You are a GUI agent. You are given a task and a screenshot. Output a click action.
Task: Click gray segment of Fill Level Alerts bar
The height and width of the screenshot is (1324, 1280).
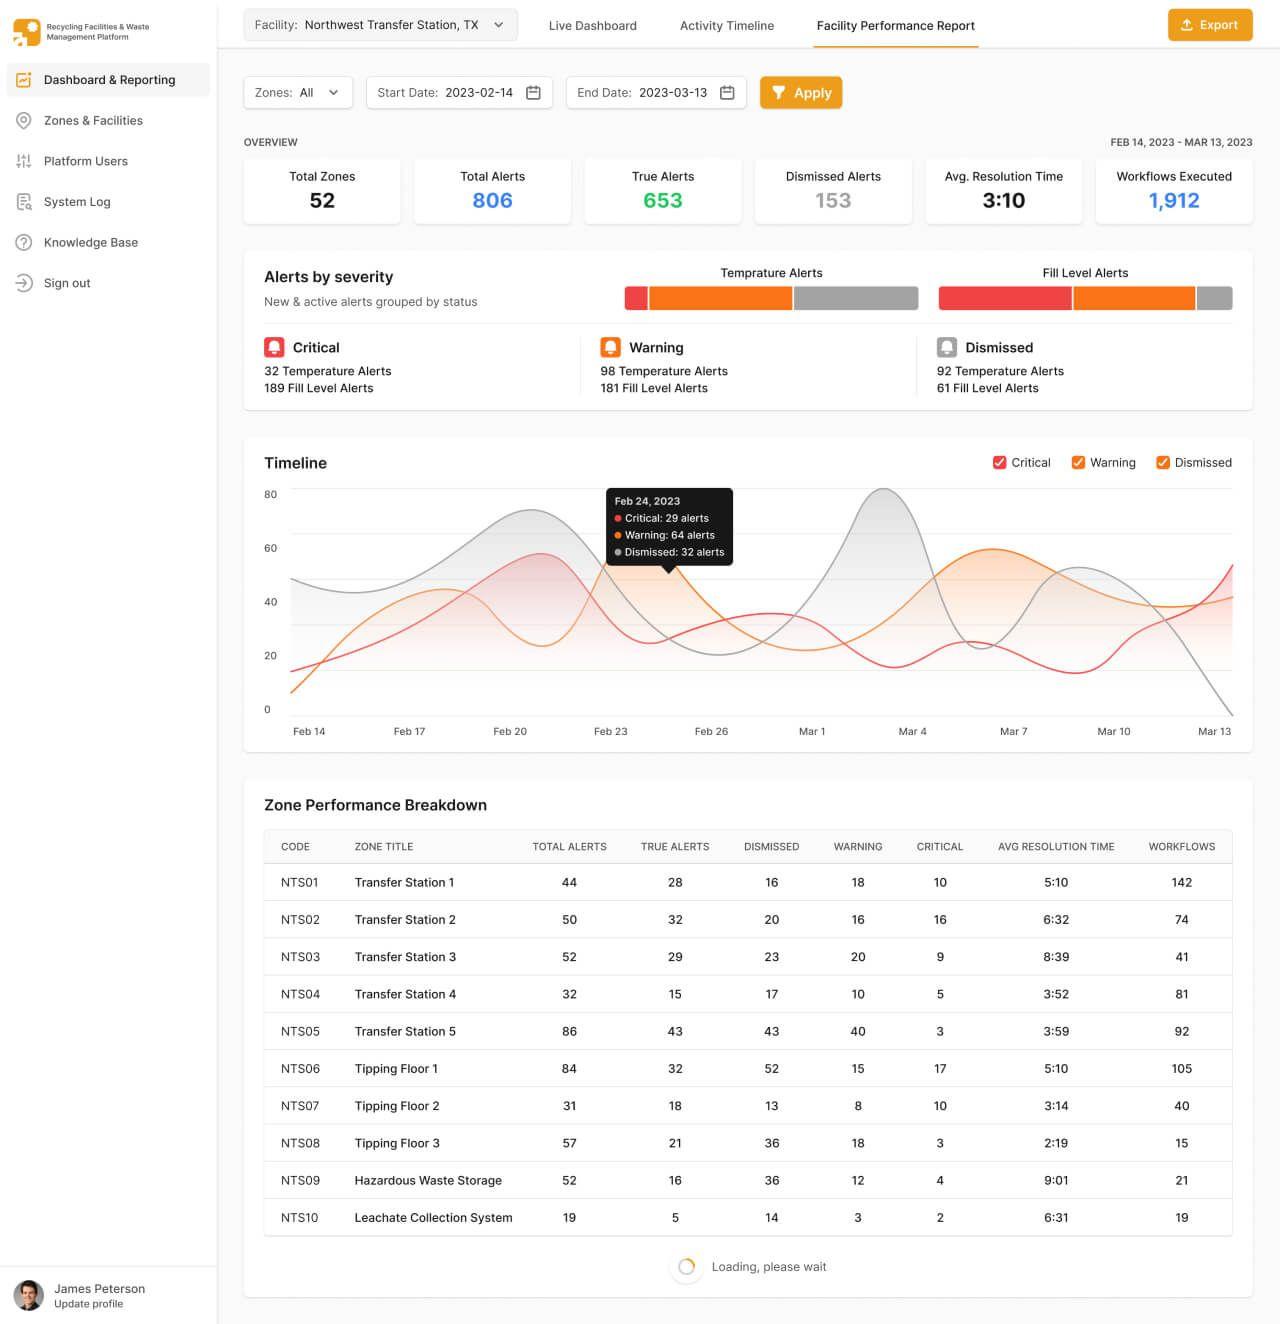click(1215, 298)
